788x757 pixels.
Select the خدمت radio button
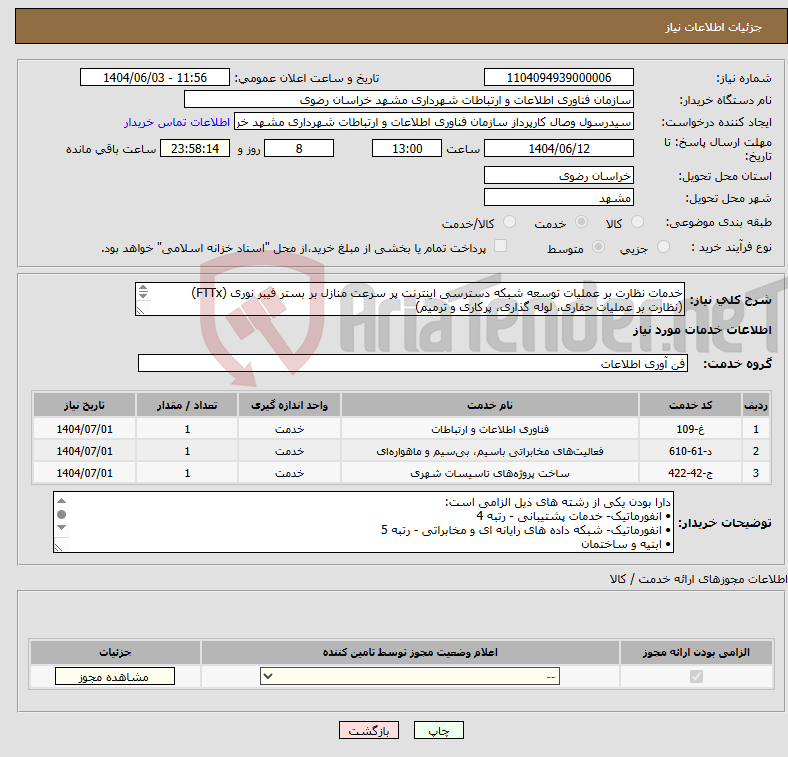click(x=581, y=222)
